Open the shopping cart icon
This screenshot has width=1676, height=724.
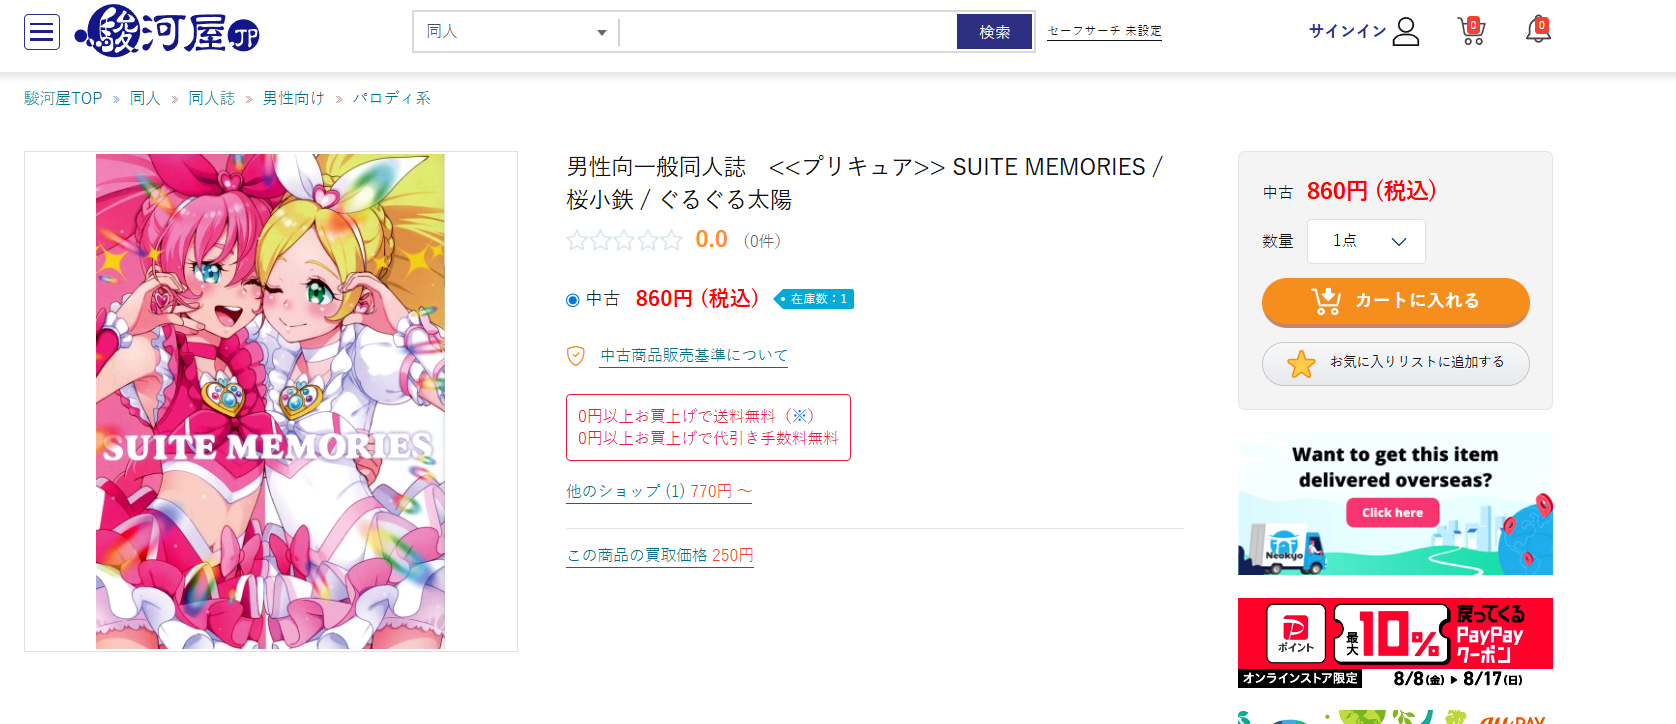[1471, 31]
